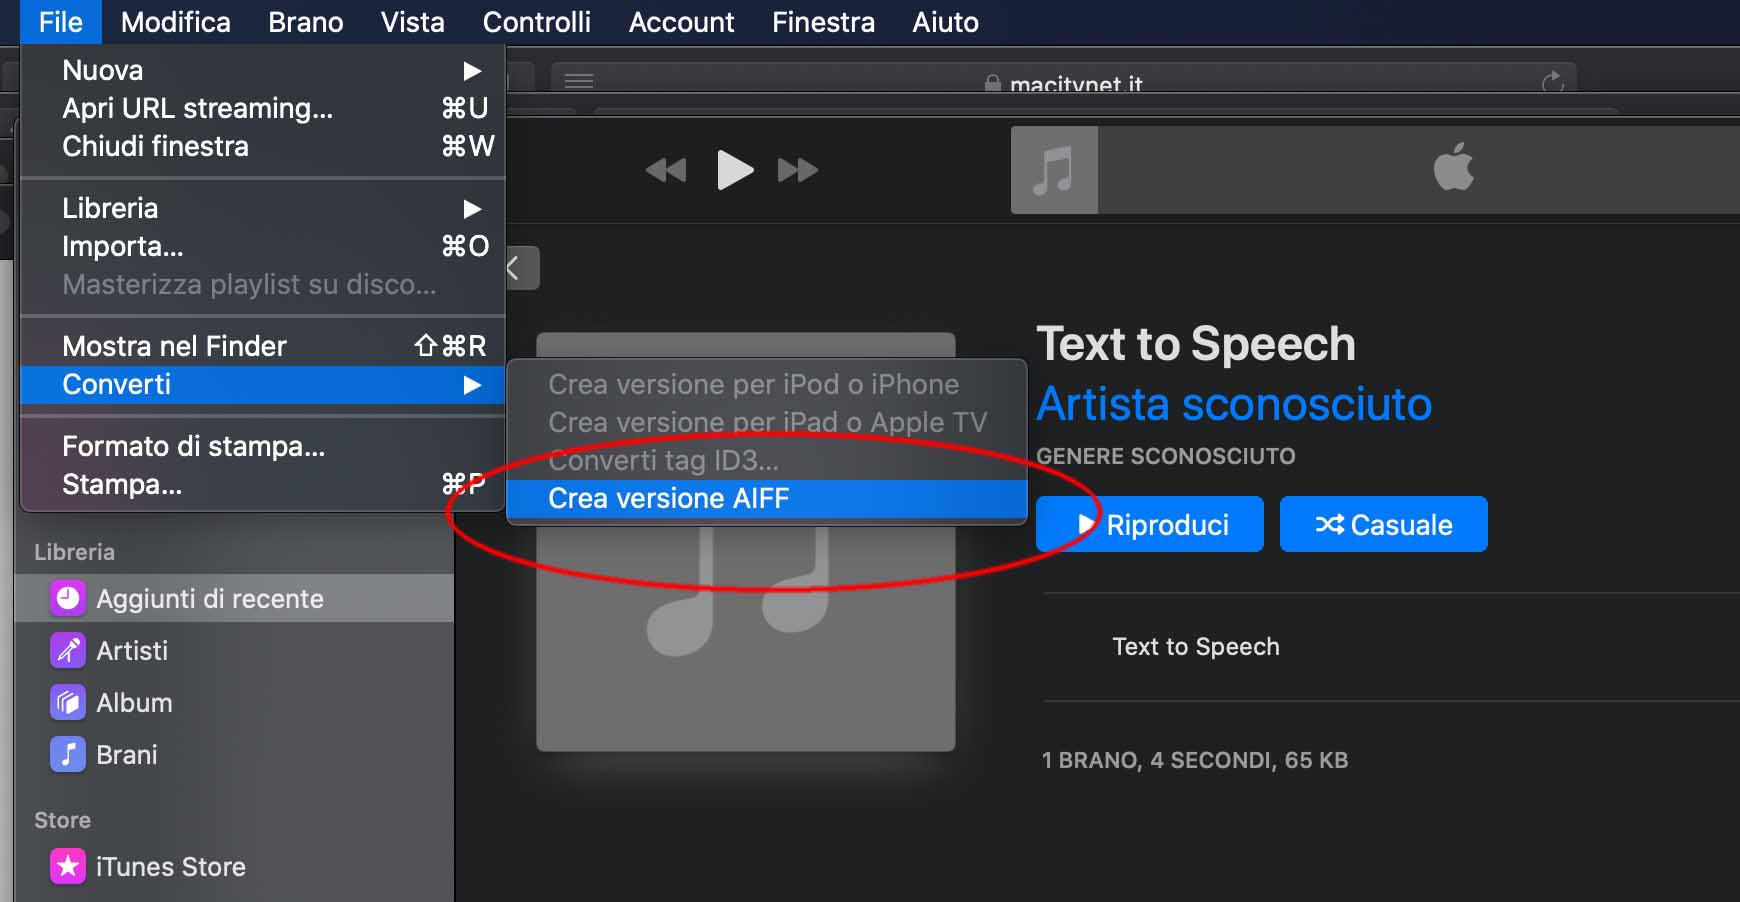The image size is (1740, 902).
Task: Reload page with the Safari refresh icon
Action: coord(1553,82)
